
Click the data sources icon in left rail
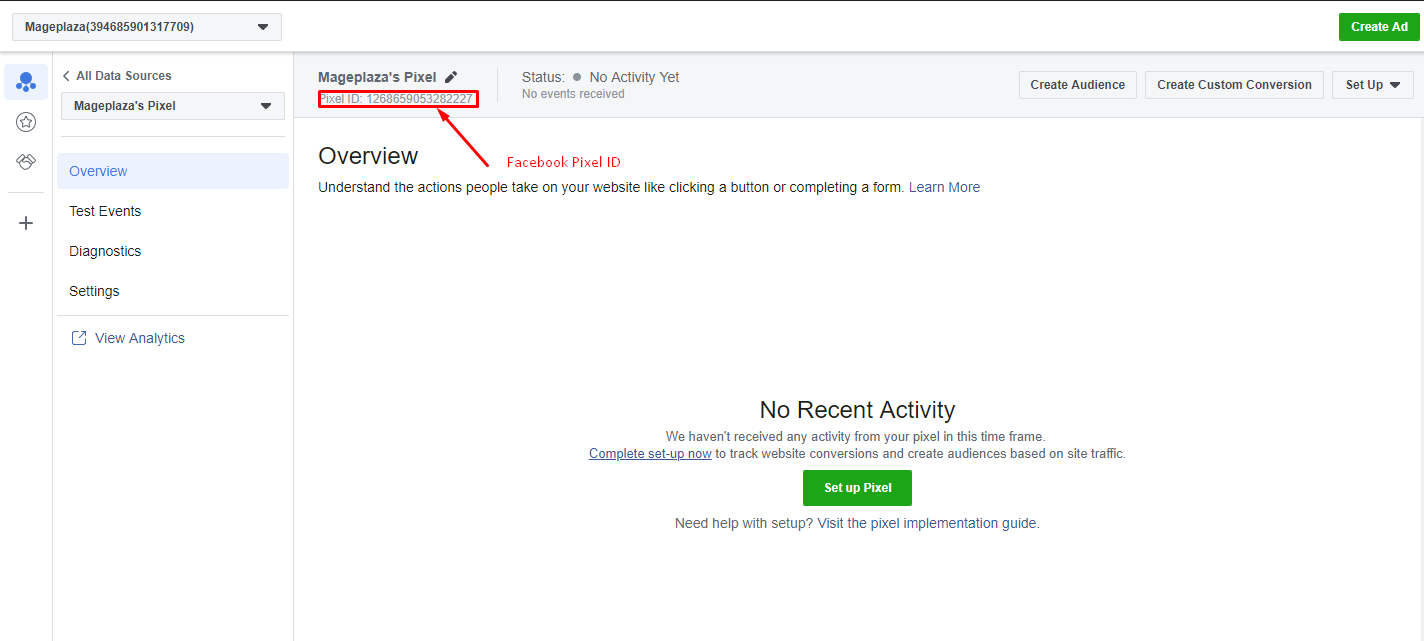click(26, 82)
